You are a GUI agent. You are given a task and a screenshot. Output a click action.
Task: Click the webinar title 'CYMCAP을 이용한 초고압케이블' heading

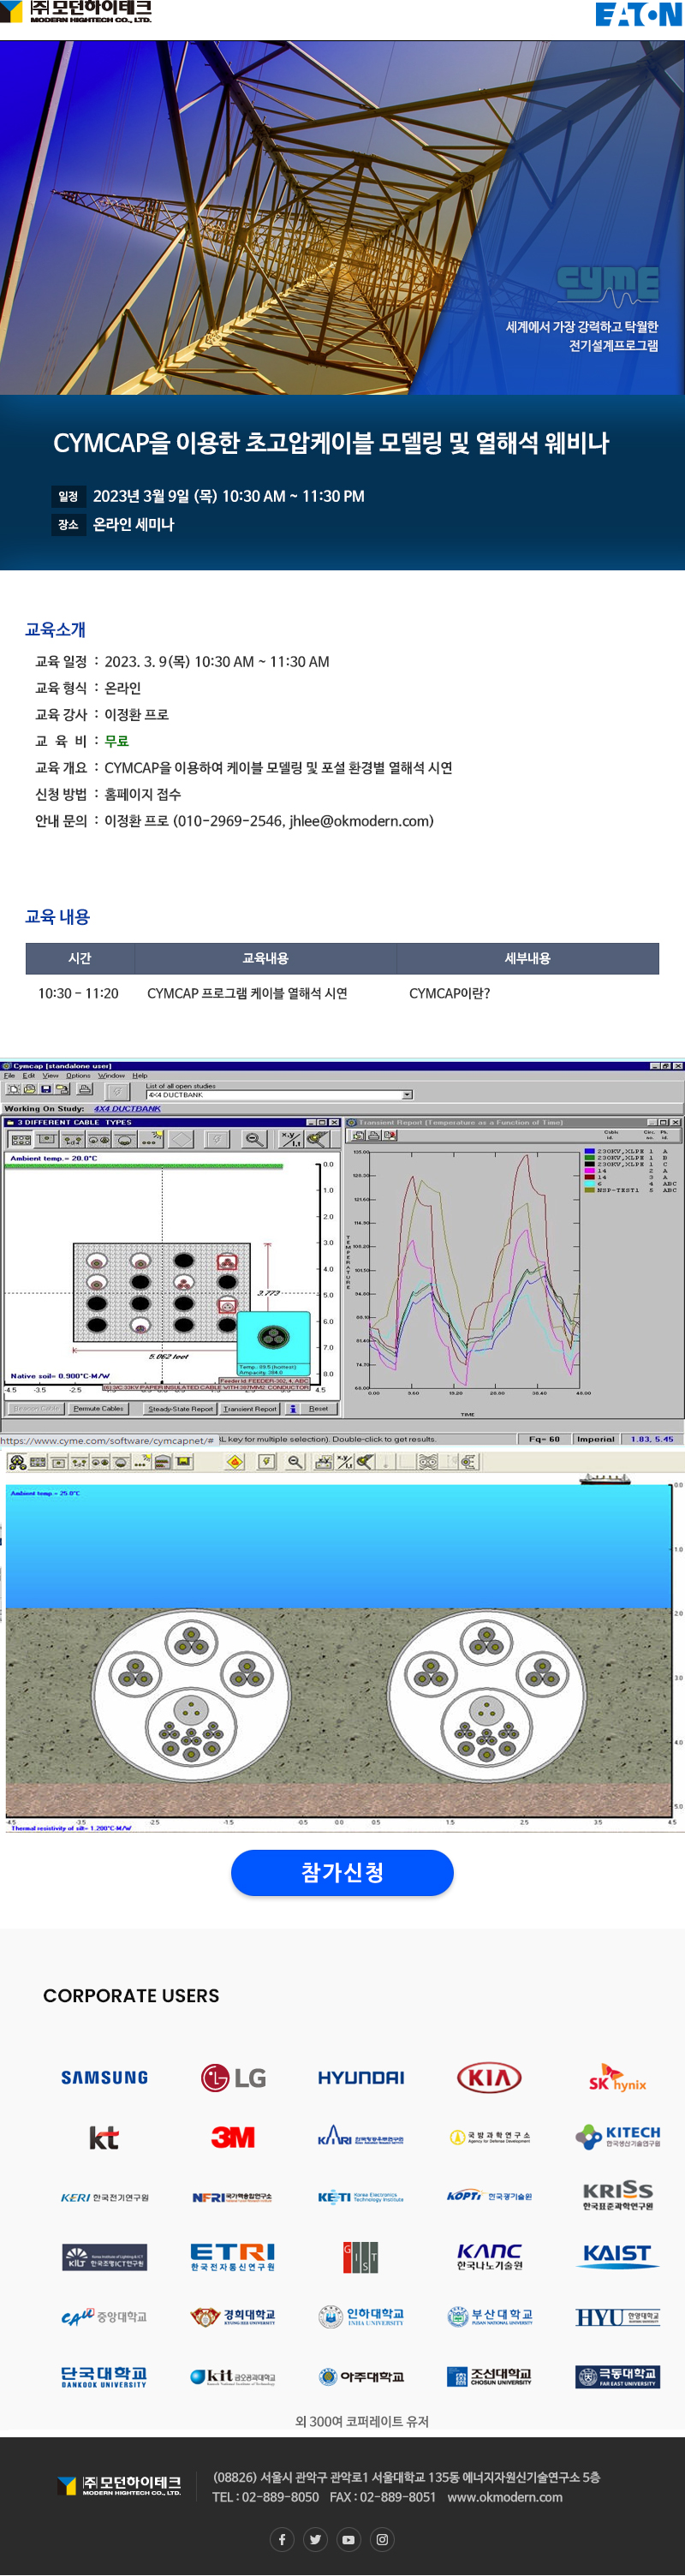click(x=331, y=442)
